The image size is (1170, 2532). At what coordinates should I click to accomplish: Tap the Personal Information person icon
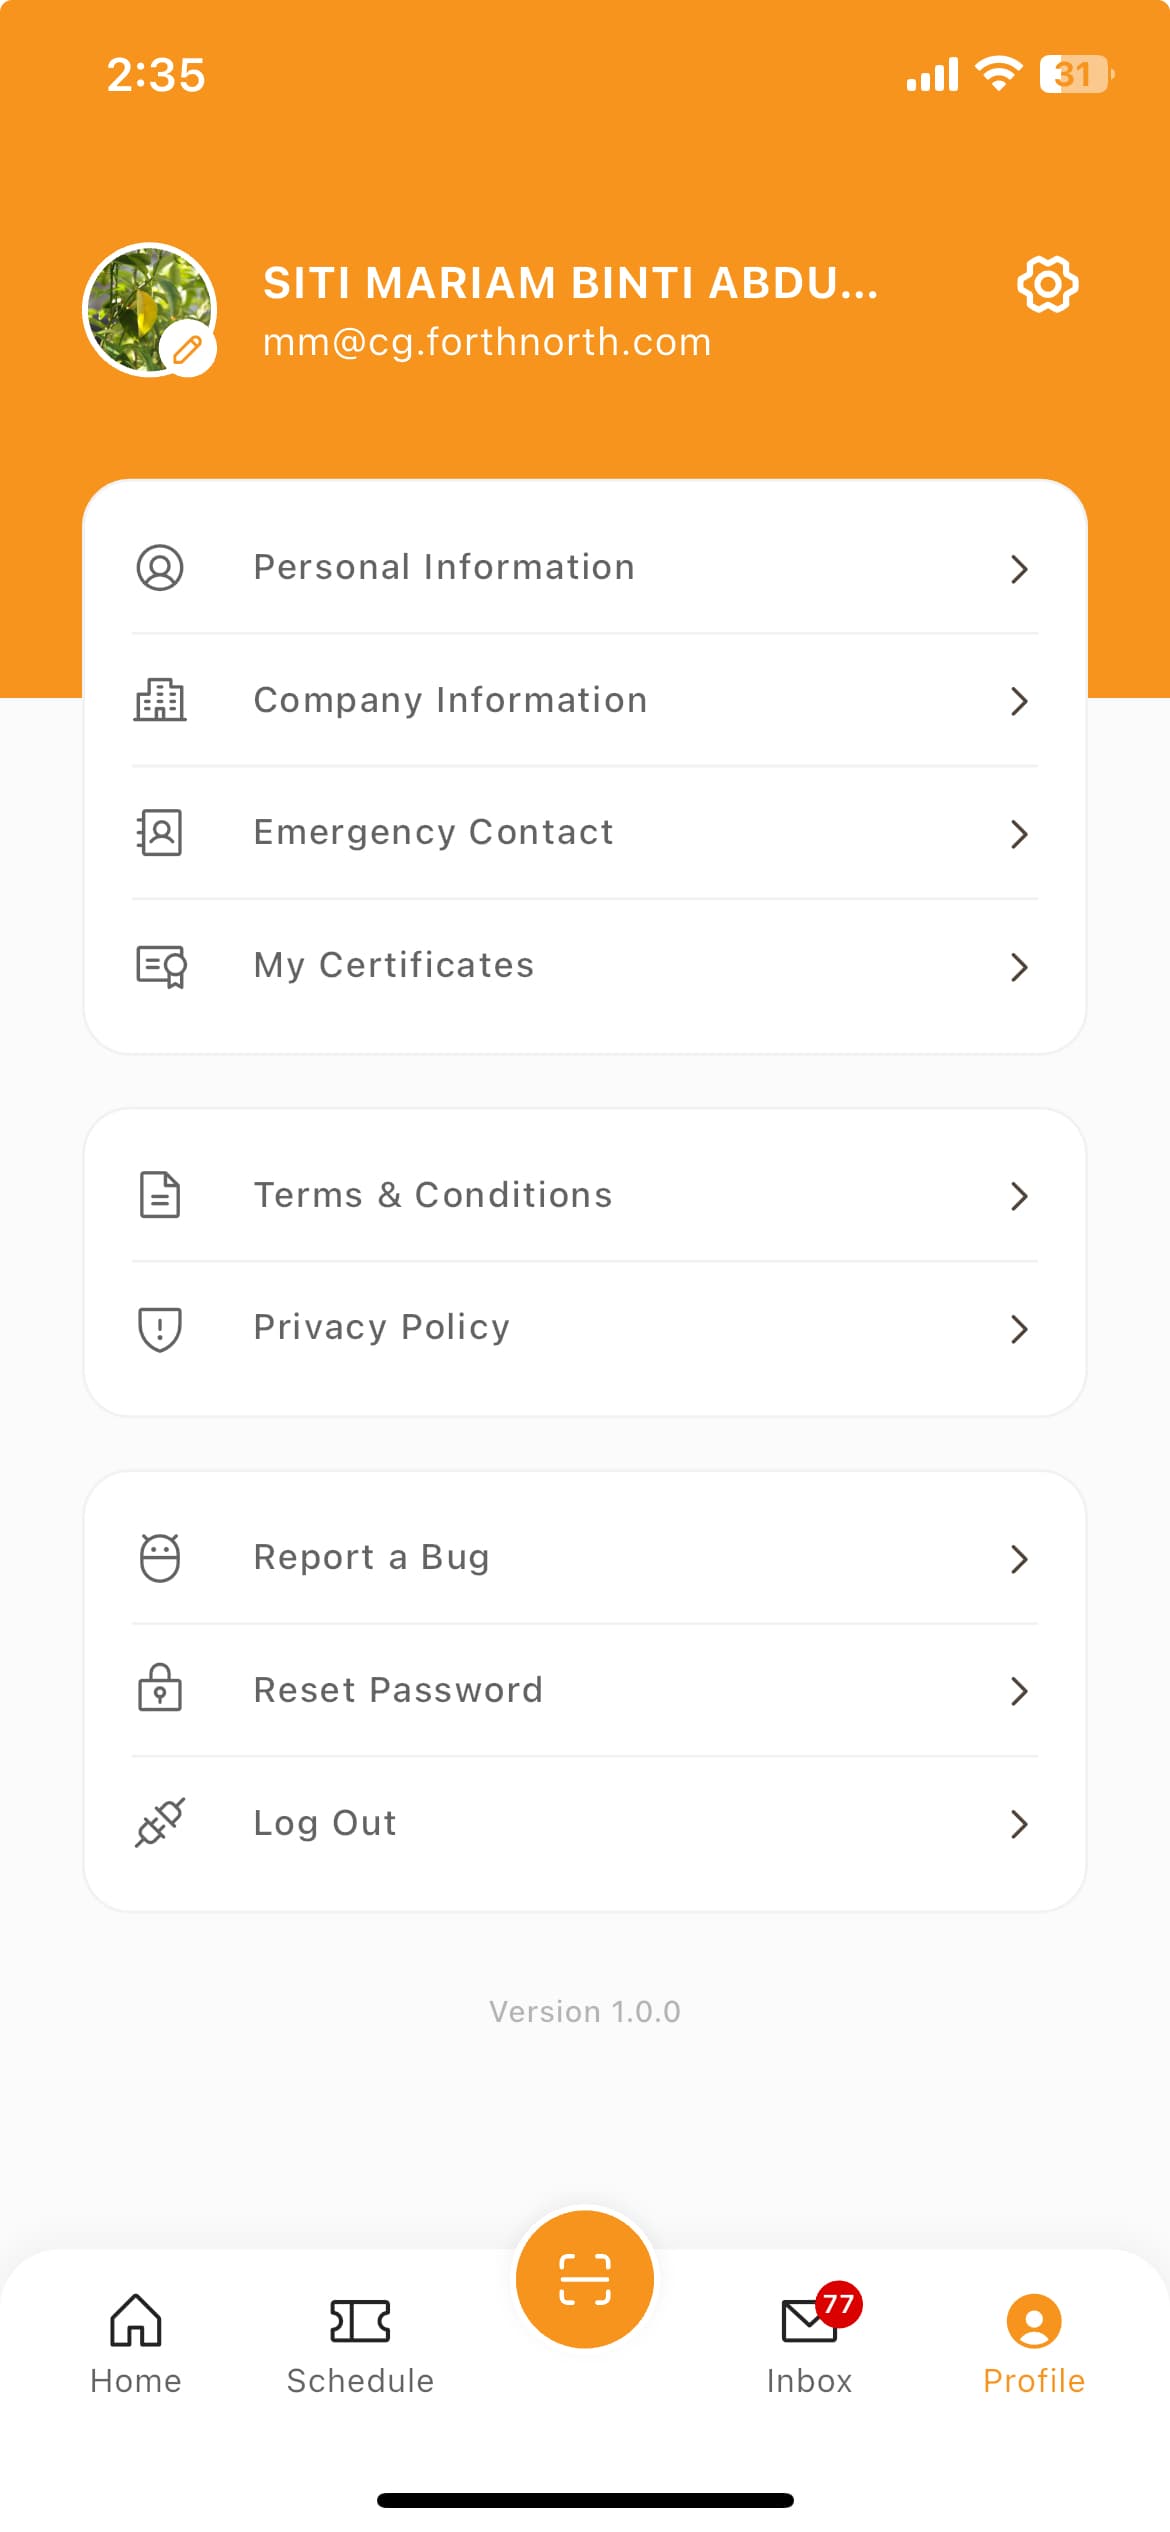160,568
